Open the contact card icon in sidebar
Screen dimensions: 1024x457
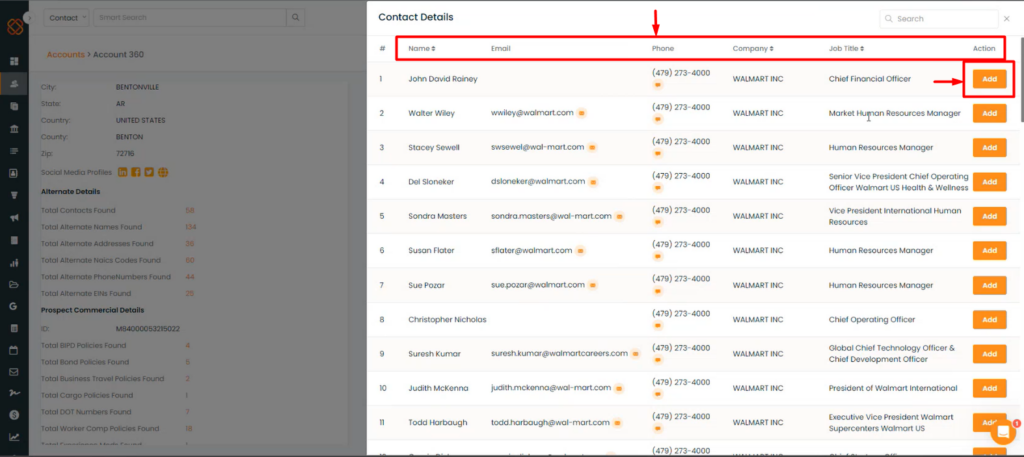[14, 173]
